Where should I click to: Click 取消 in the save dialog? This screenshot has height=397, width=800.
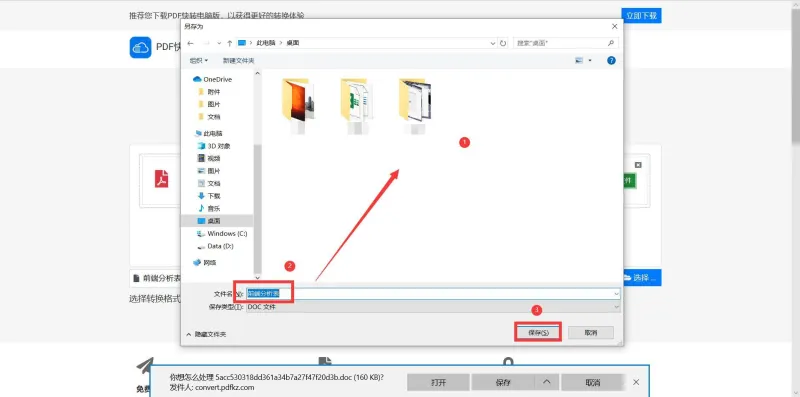(590, 333)
